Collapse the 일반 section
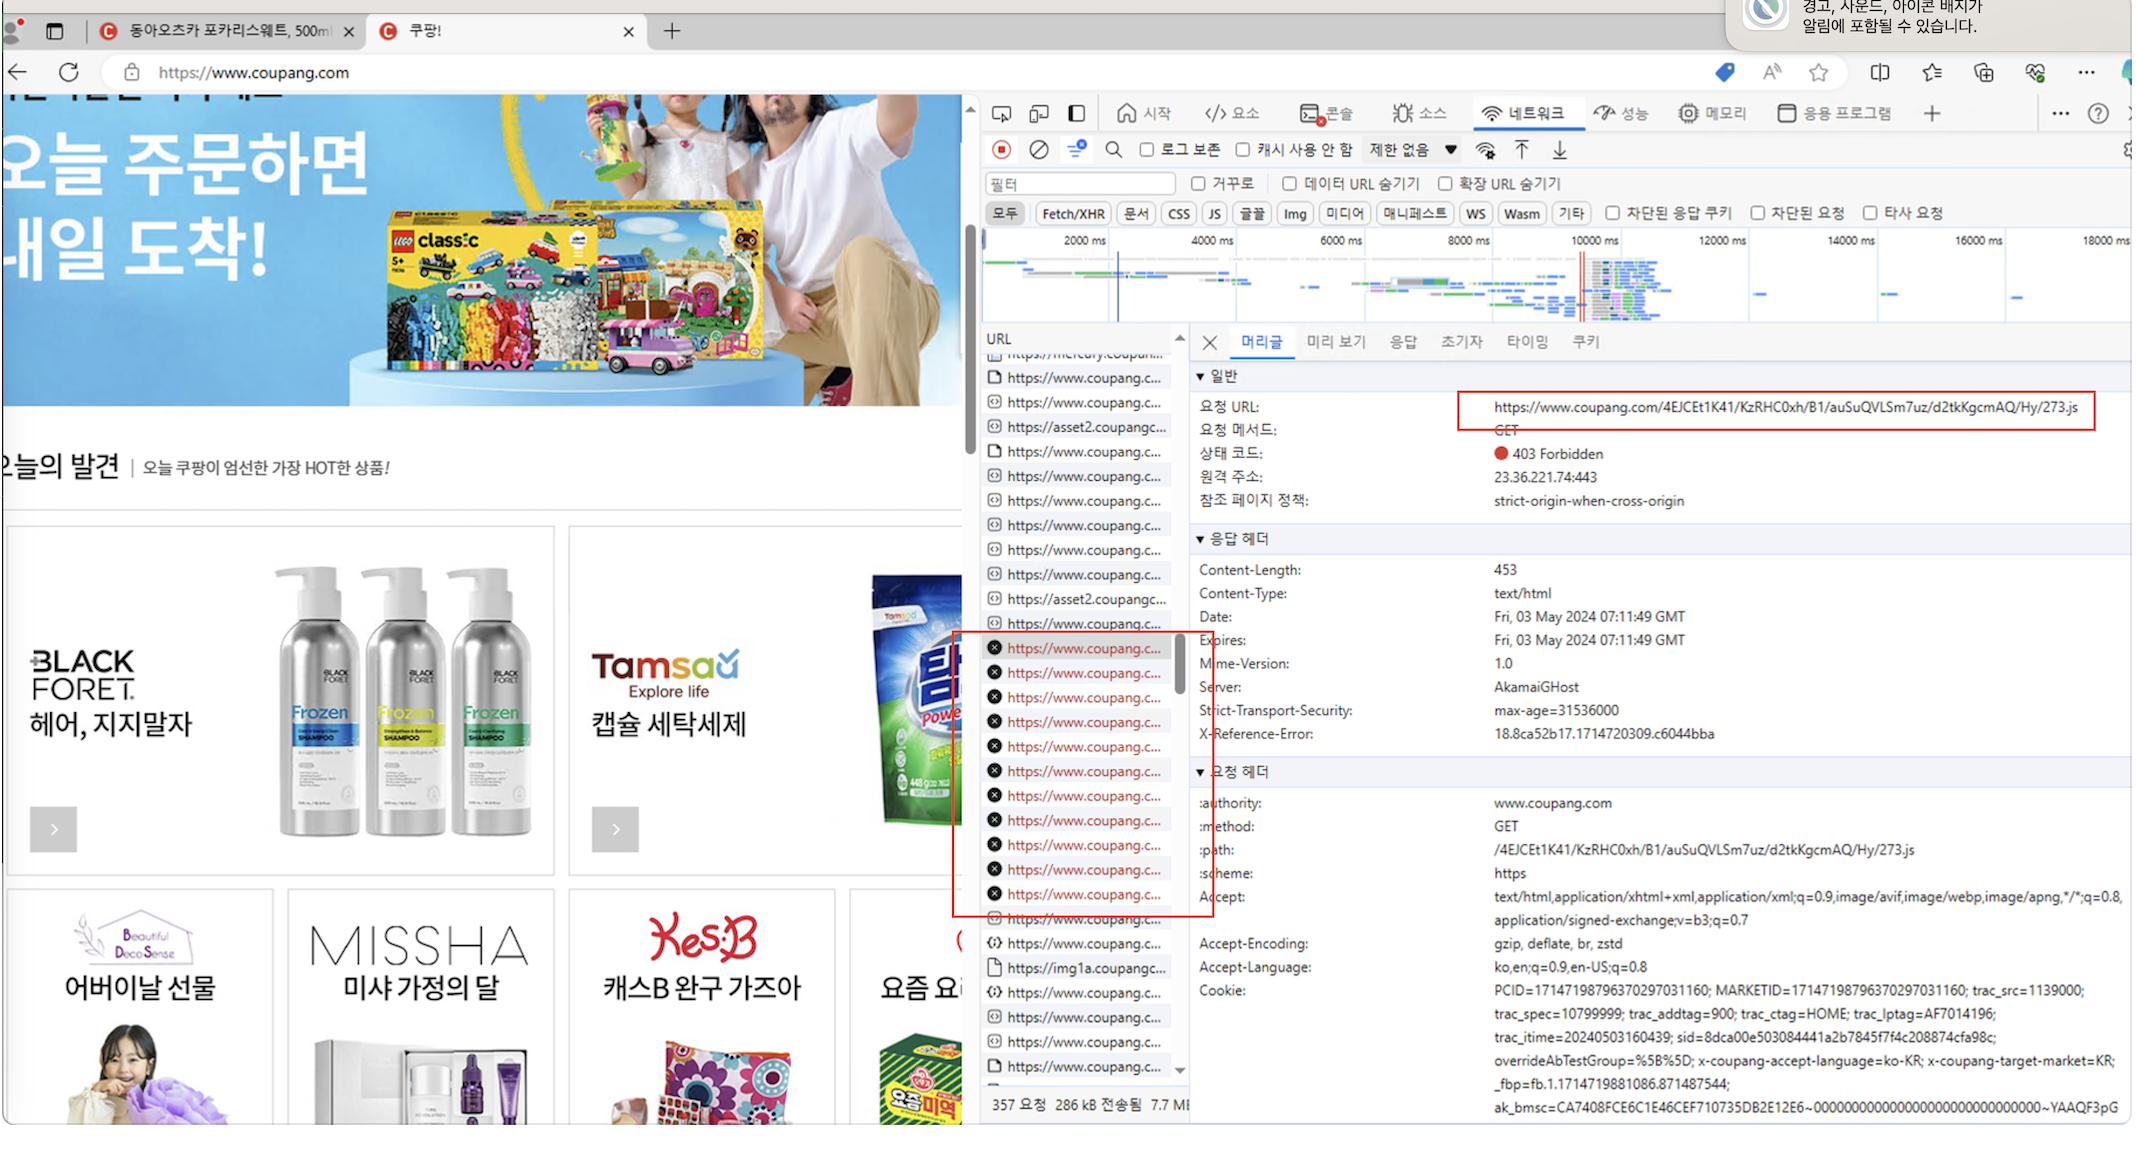The width and height of the screenshot is (2136, 1156). (1200, 377)
